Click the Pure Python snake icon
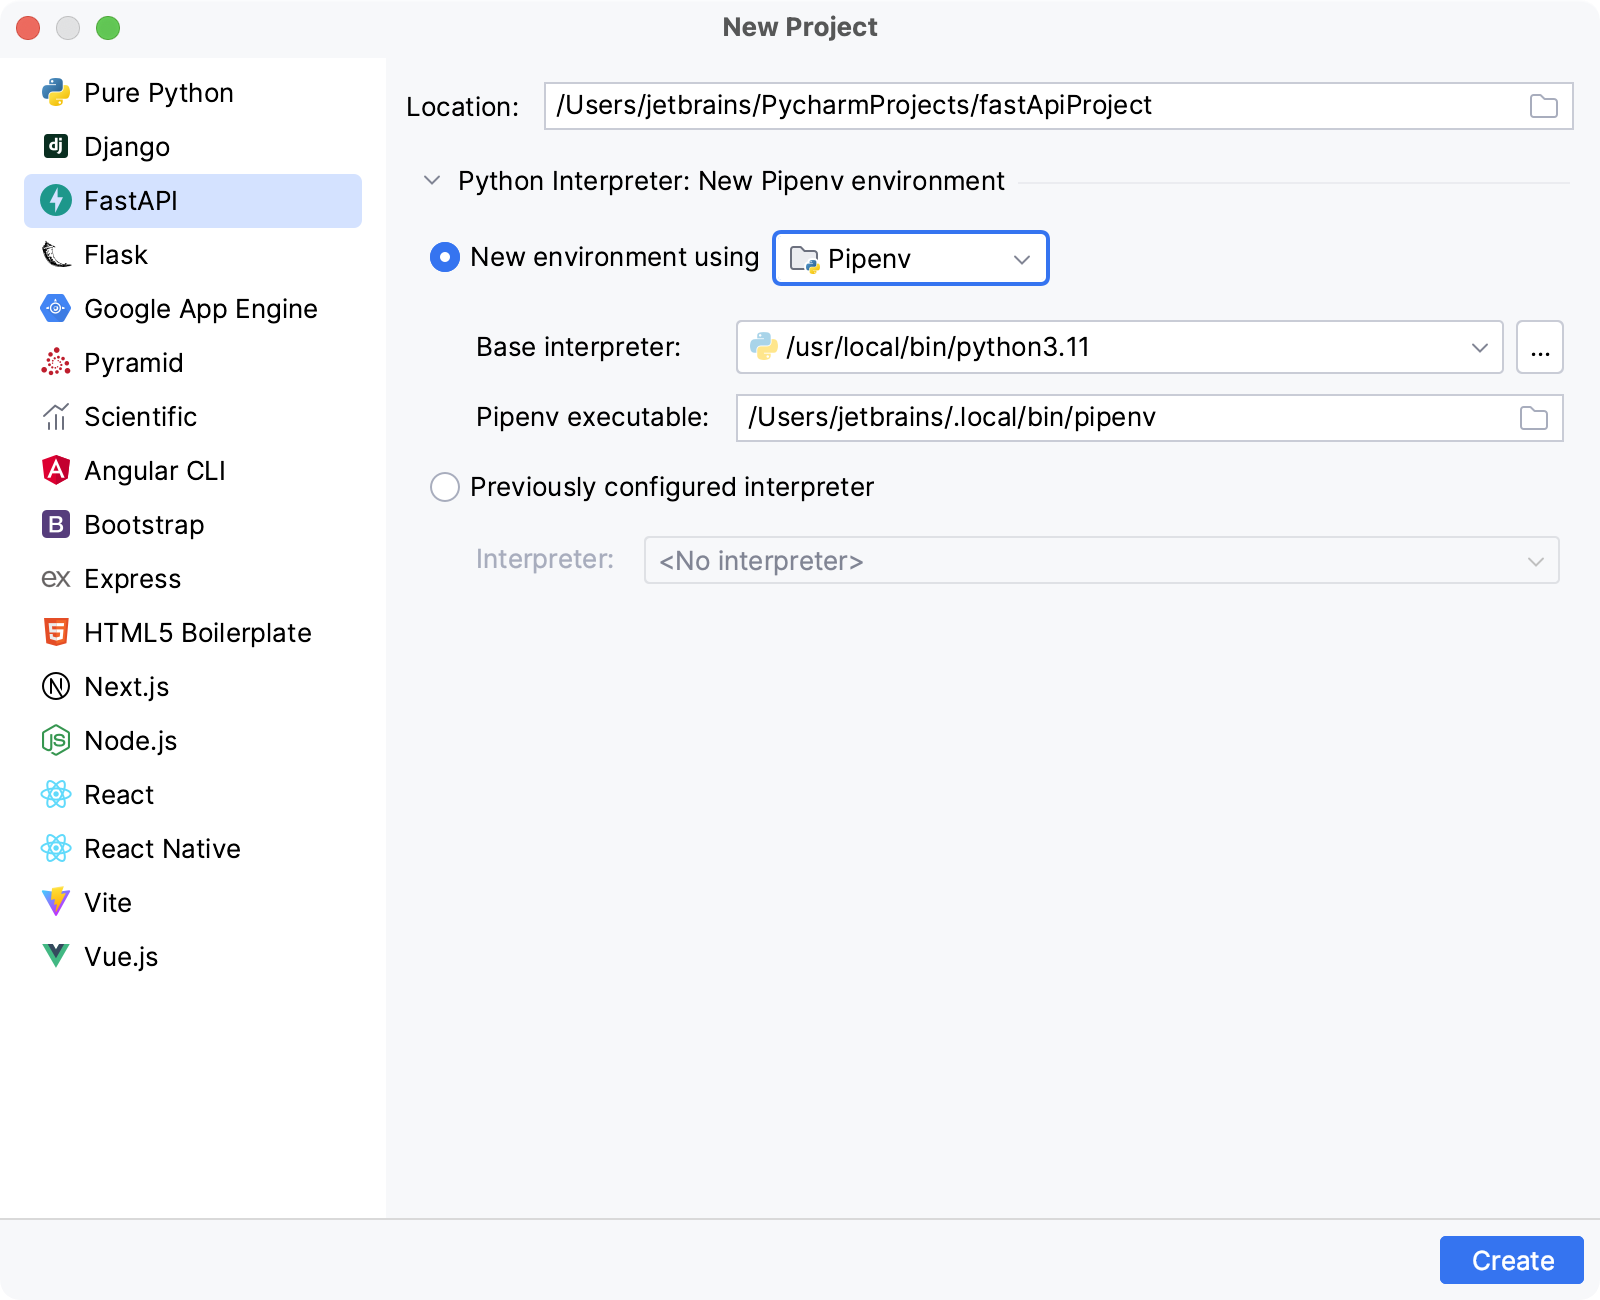This screenshot has height=1300, width=1600. tap(56, 93)
